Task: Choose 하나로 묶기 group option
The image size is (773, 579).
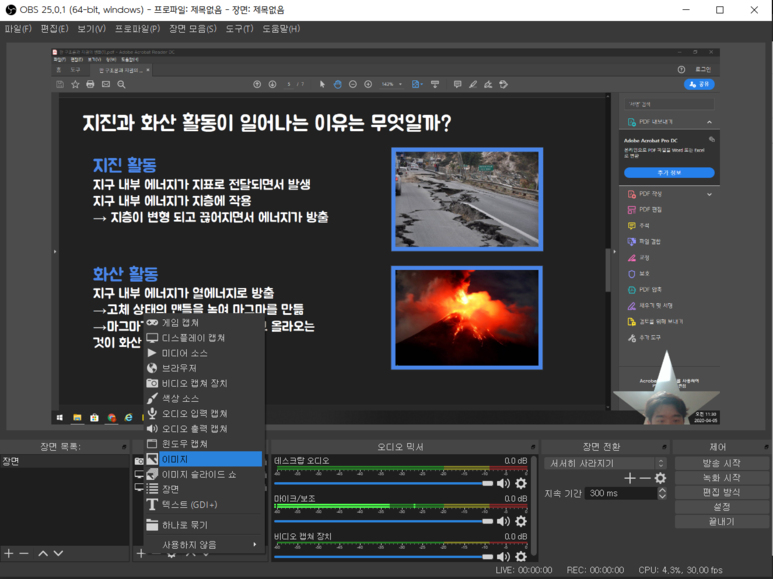Action: pyautogui.click(x=204, y=525)
